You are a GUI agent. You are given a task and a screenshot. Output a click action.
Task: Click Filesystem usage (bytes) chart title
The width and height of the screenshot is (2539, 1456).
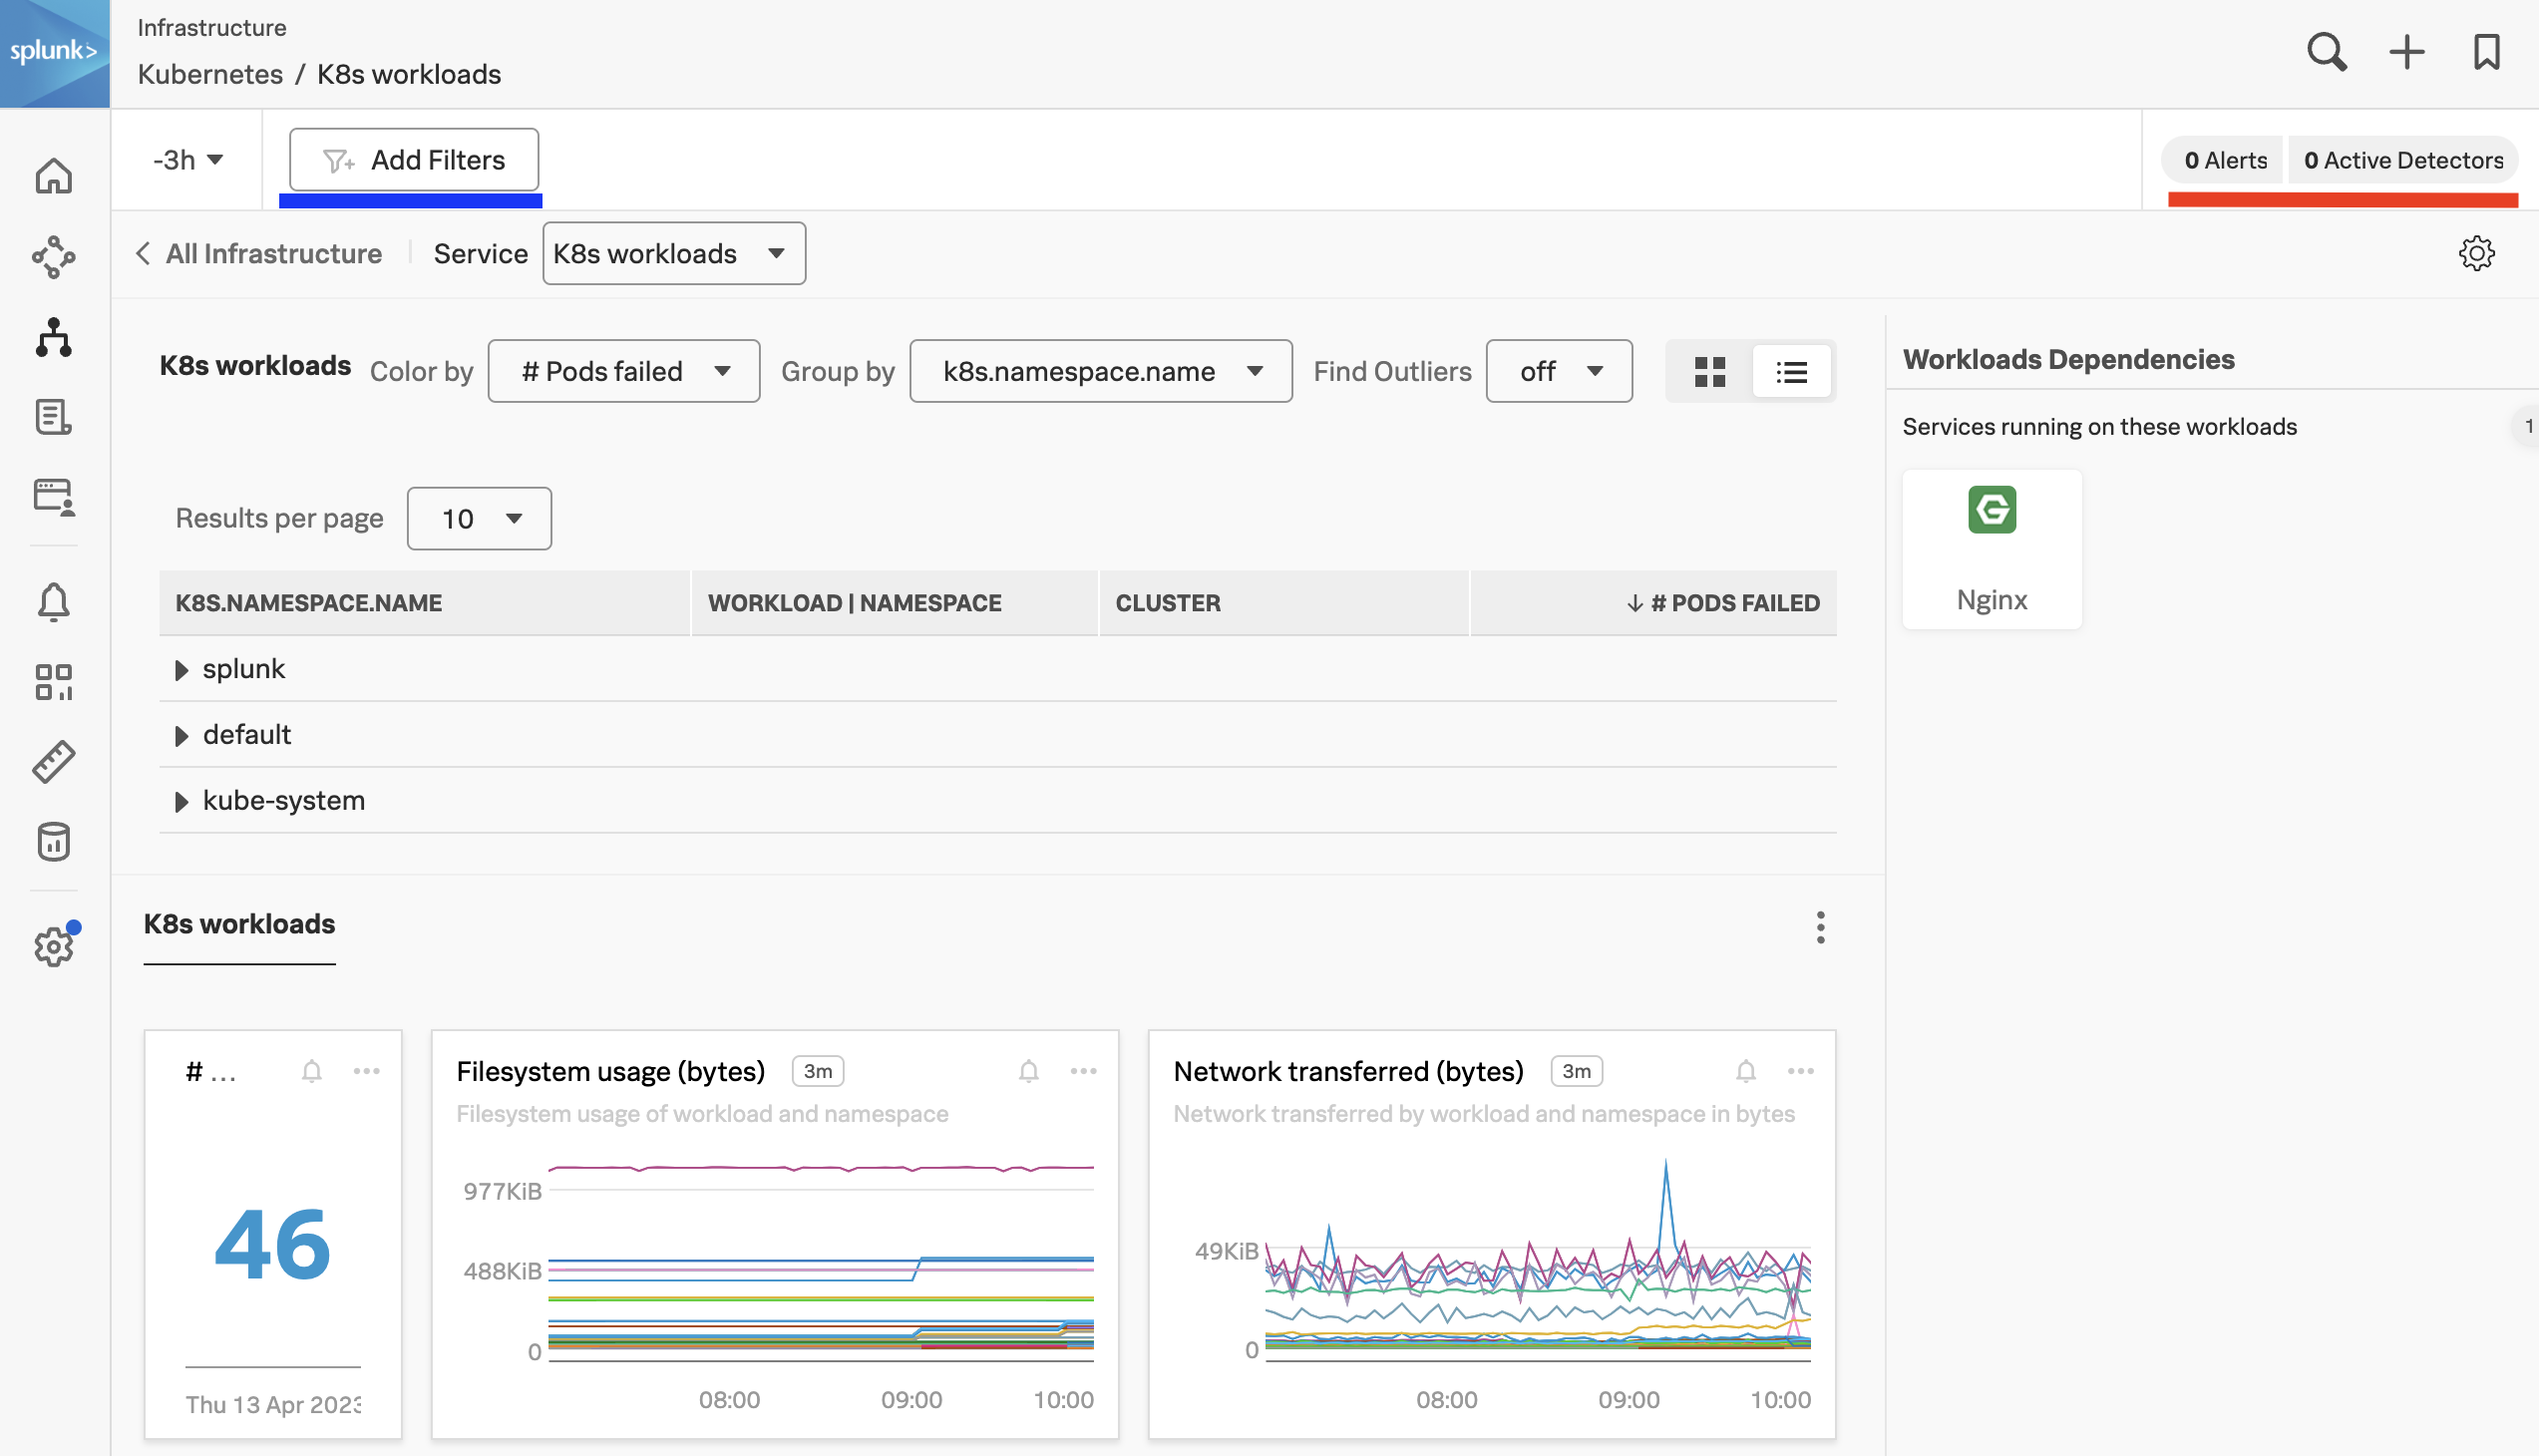(x=611, y=1072)
